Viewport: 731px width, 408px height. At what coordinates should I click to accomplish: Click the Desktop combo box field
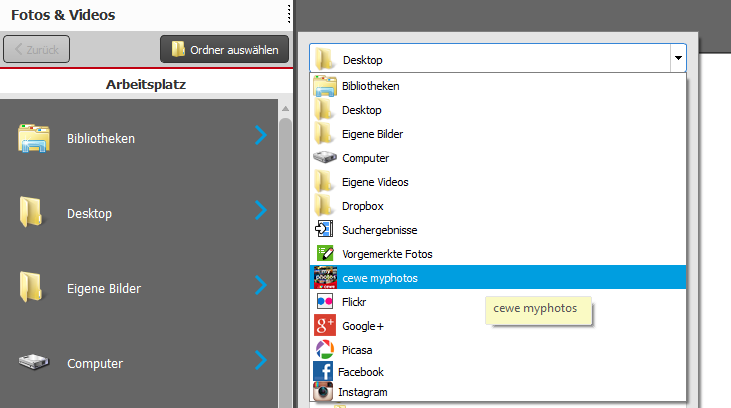click(x=497, y=58)
